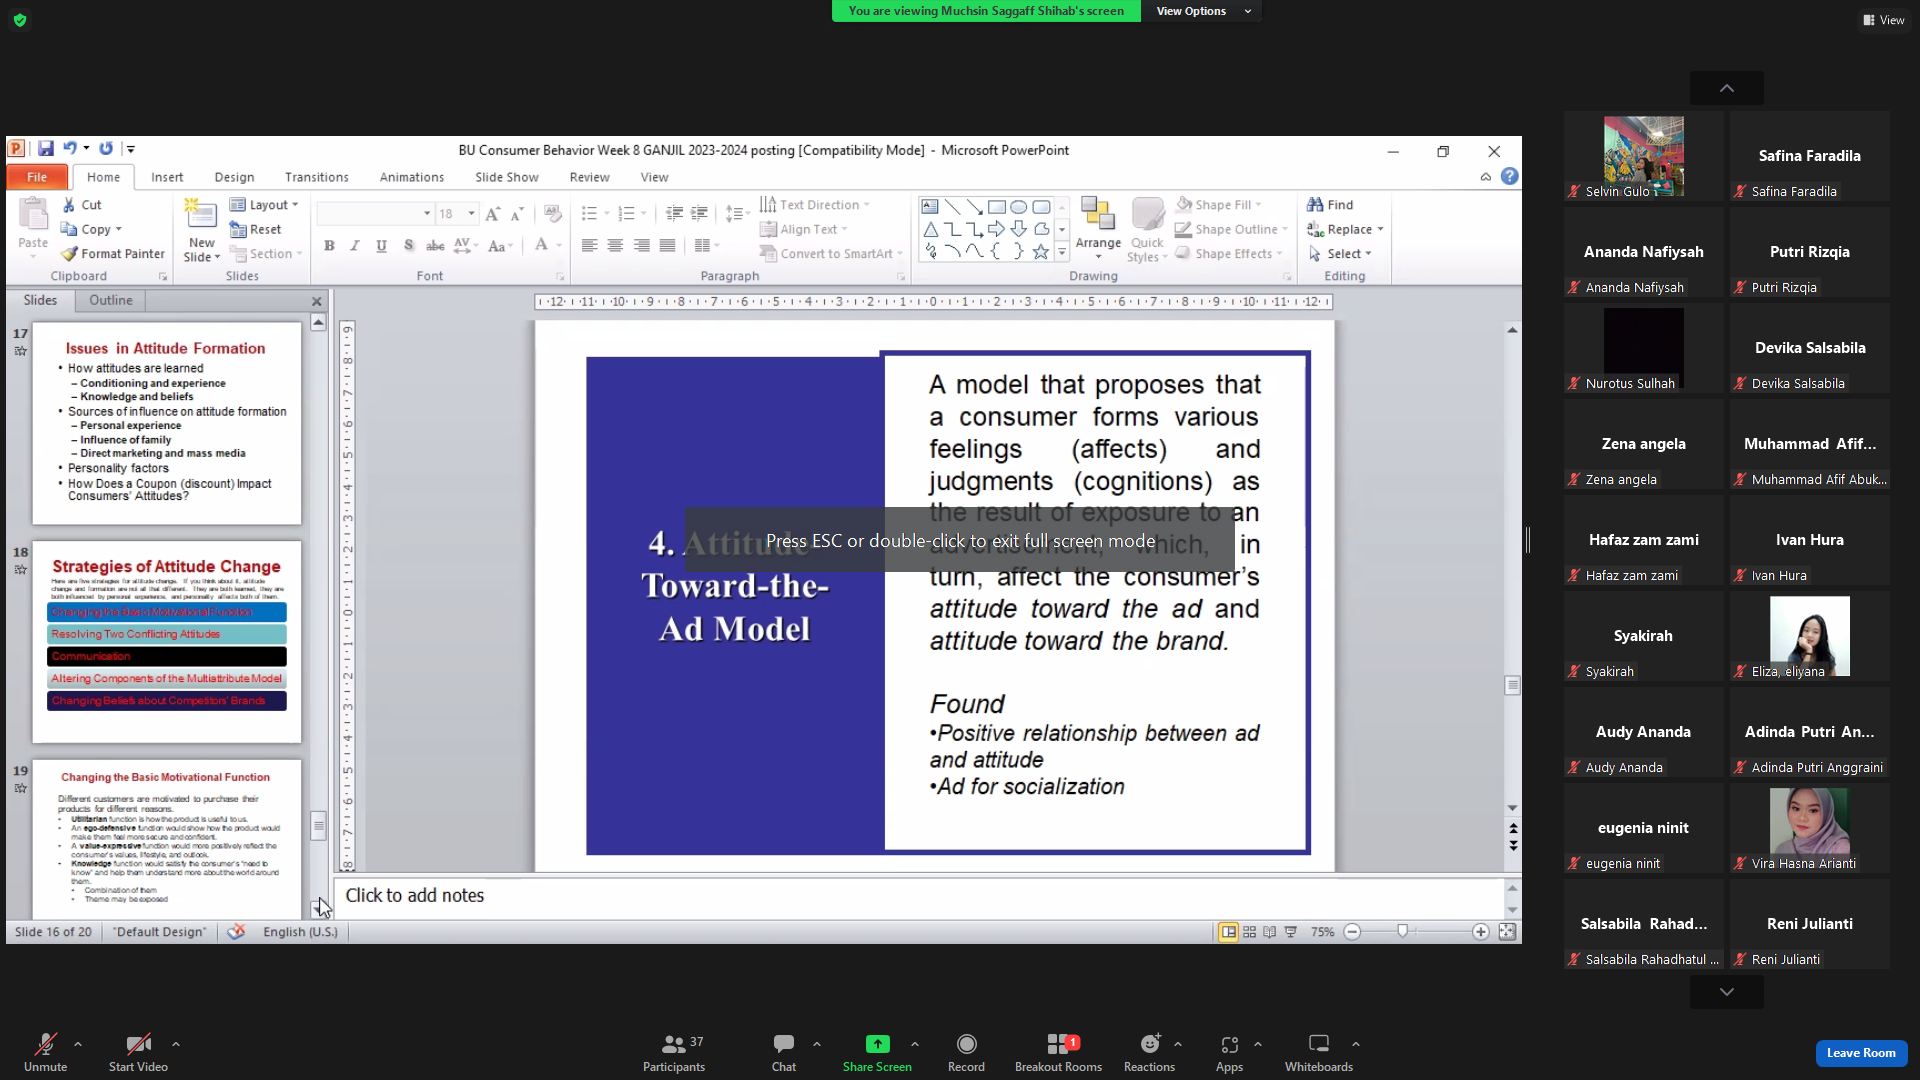Image resolution: width=1920 pixels, height=1080 pixels.
Task: Fit slide to current window
Action: (x=1507, y=932)
